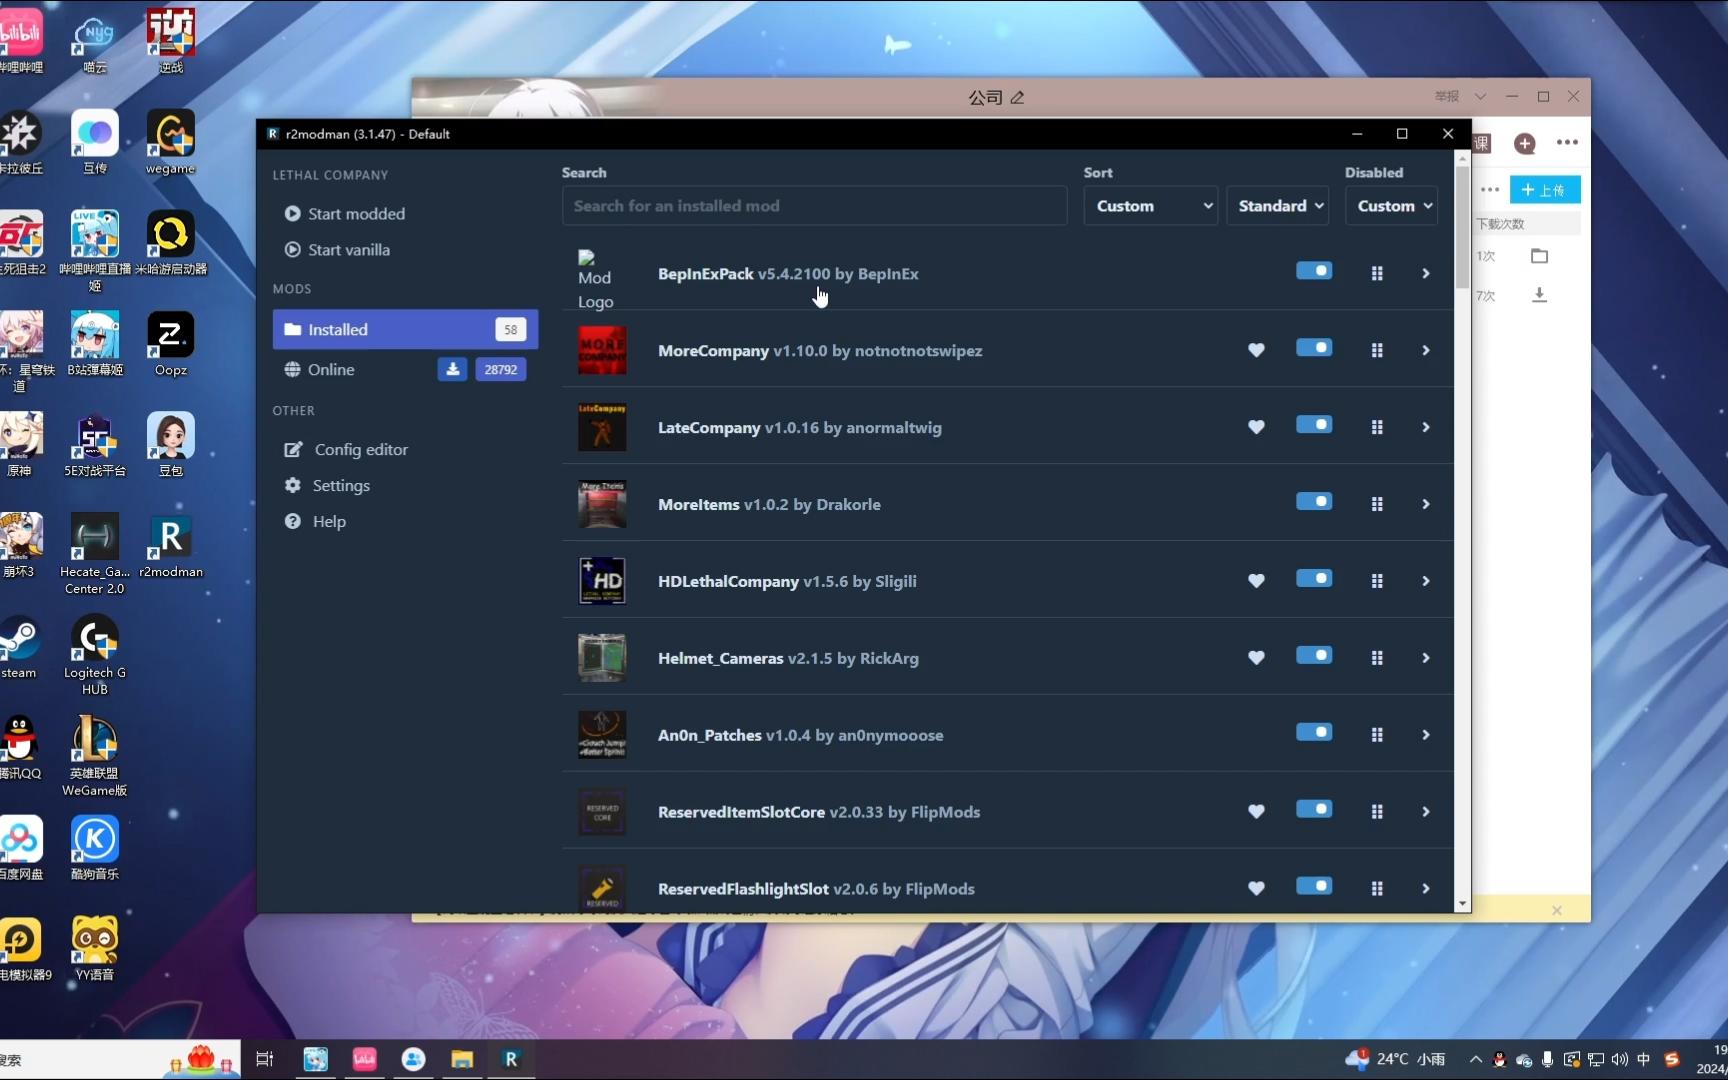Toggle An0n_Patches mod enabled switch

(x=1314, y=733)
